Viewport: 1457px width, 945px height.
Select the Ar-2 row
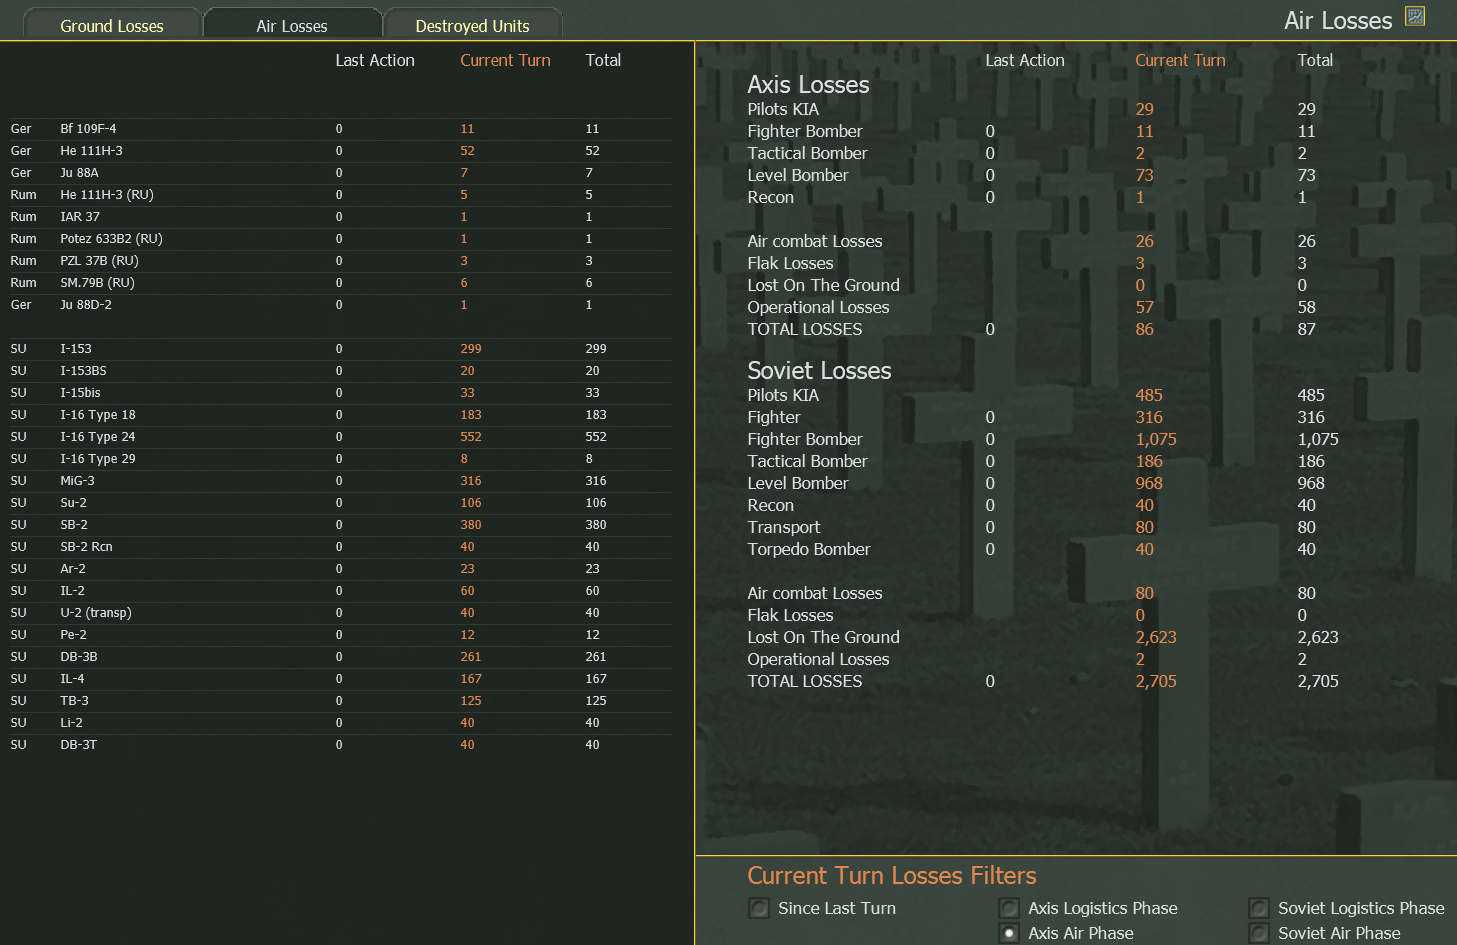[340, 569]
